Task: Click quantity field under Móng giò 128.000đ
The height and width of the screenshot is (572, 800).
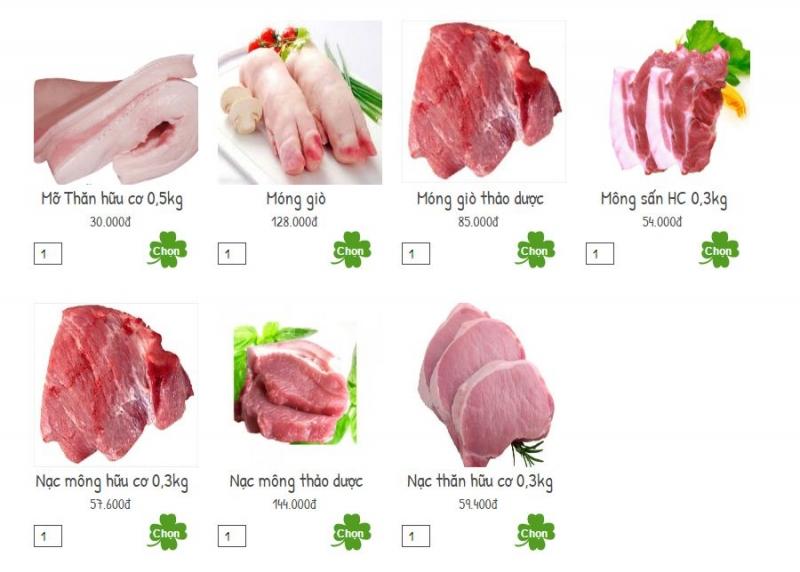Action: 232,254
